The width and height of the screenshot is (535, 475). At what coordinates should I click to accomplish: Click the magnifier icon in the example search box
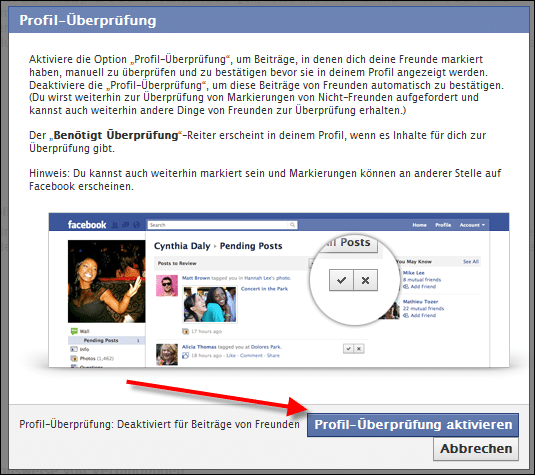pos(292,225)
